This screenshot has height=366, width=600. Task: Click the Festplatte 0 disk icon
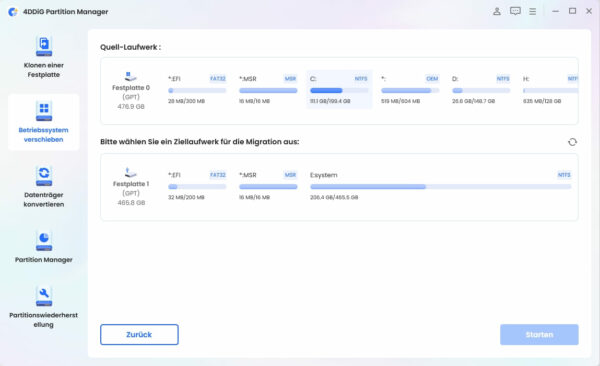click(130, 76)
